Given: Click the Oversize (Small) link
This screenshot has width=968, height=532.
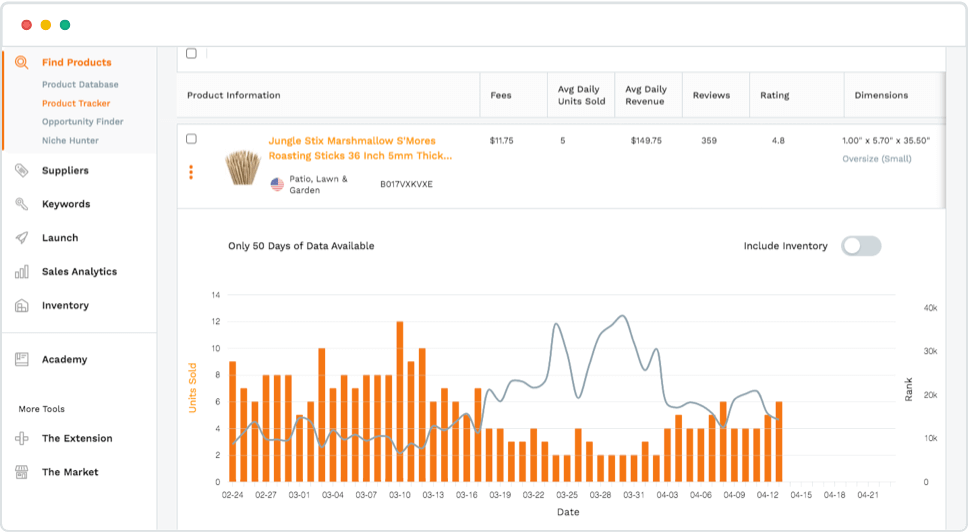Looking at the screenshot, I should coord(877,159).
